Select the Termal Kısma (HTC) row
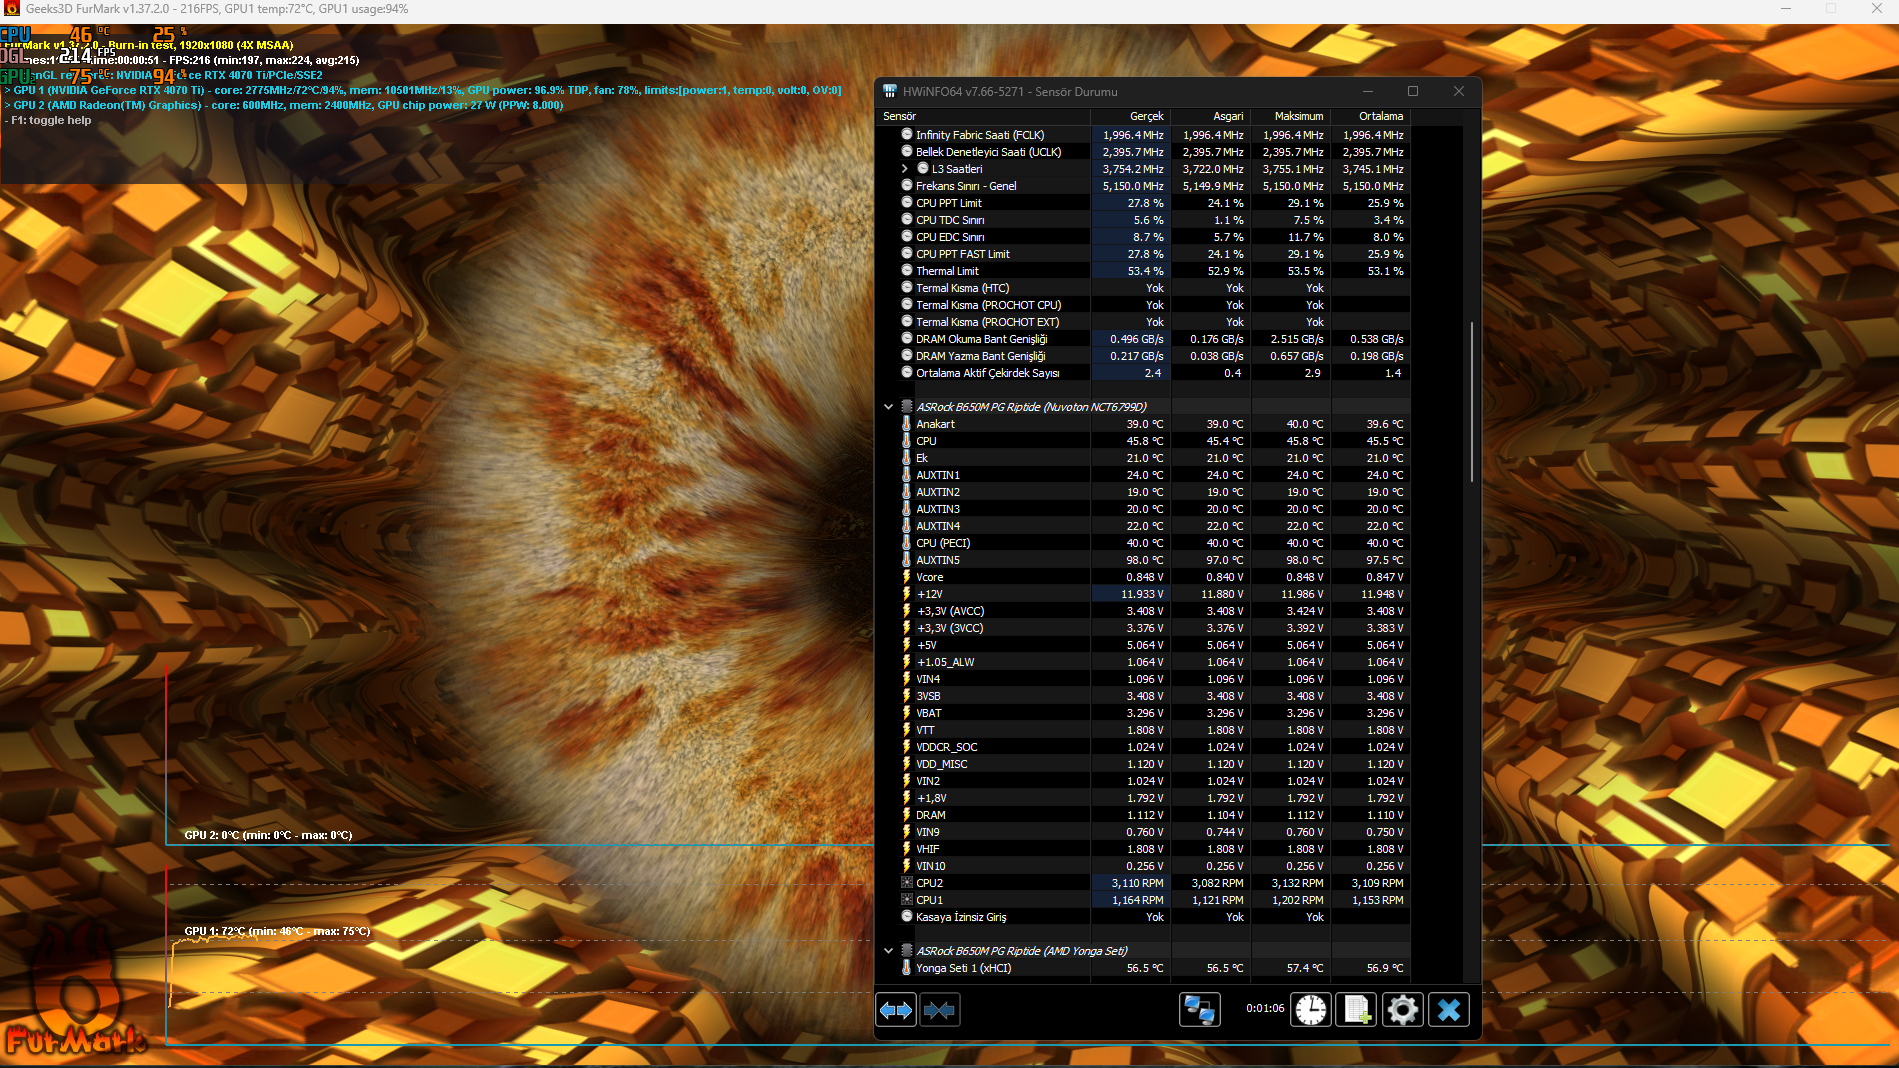Image resolution: width=1899 pixels, height=1068 pixels. coord(1143,288)
